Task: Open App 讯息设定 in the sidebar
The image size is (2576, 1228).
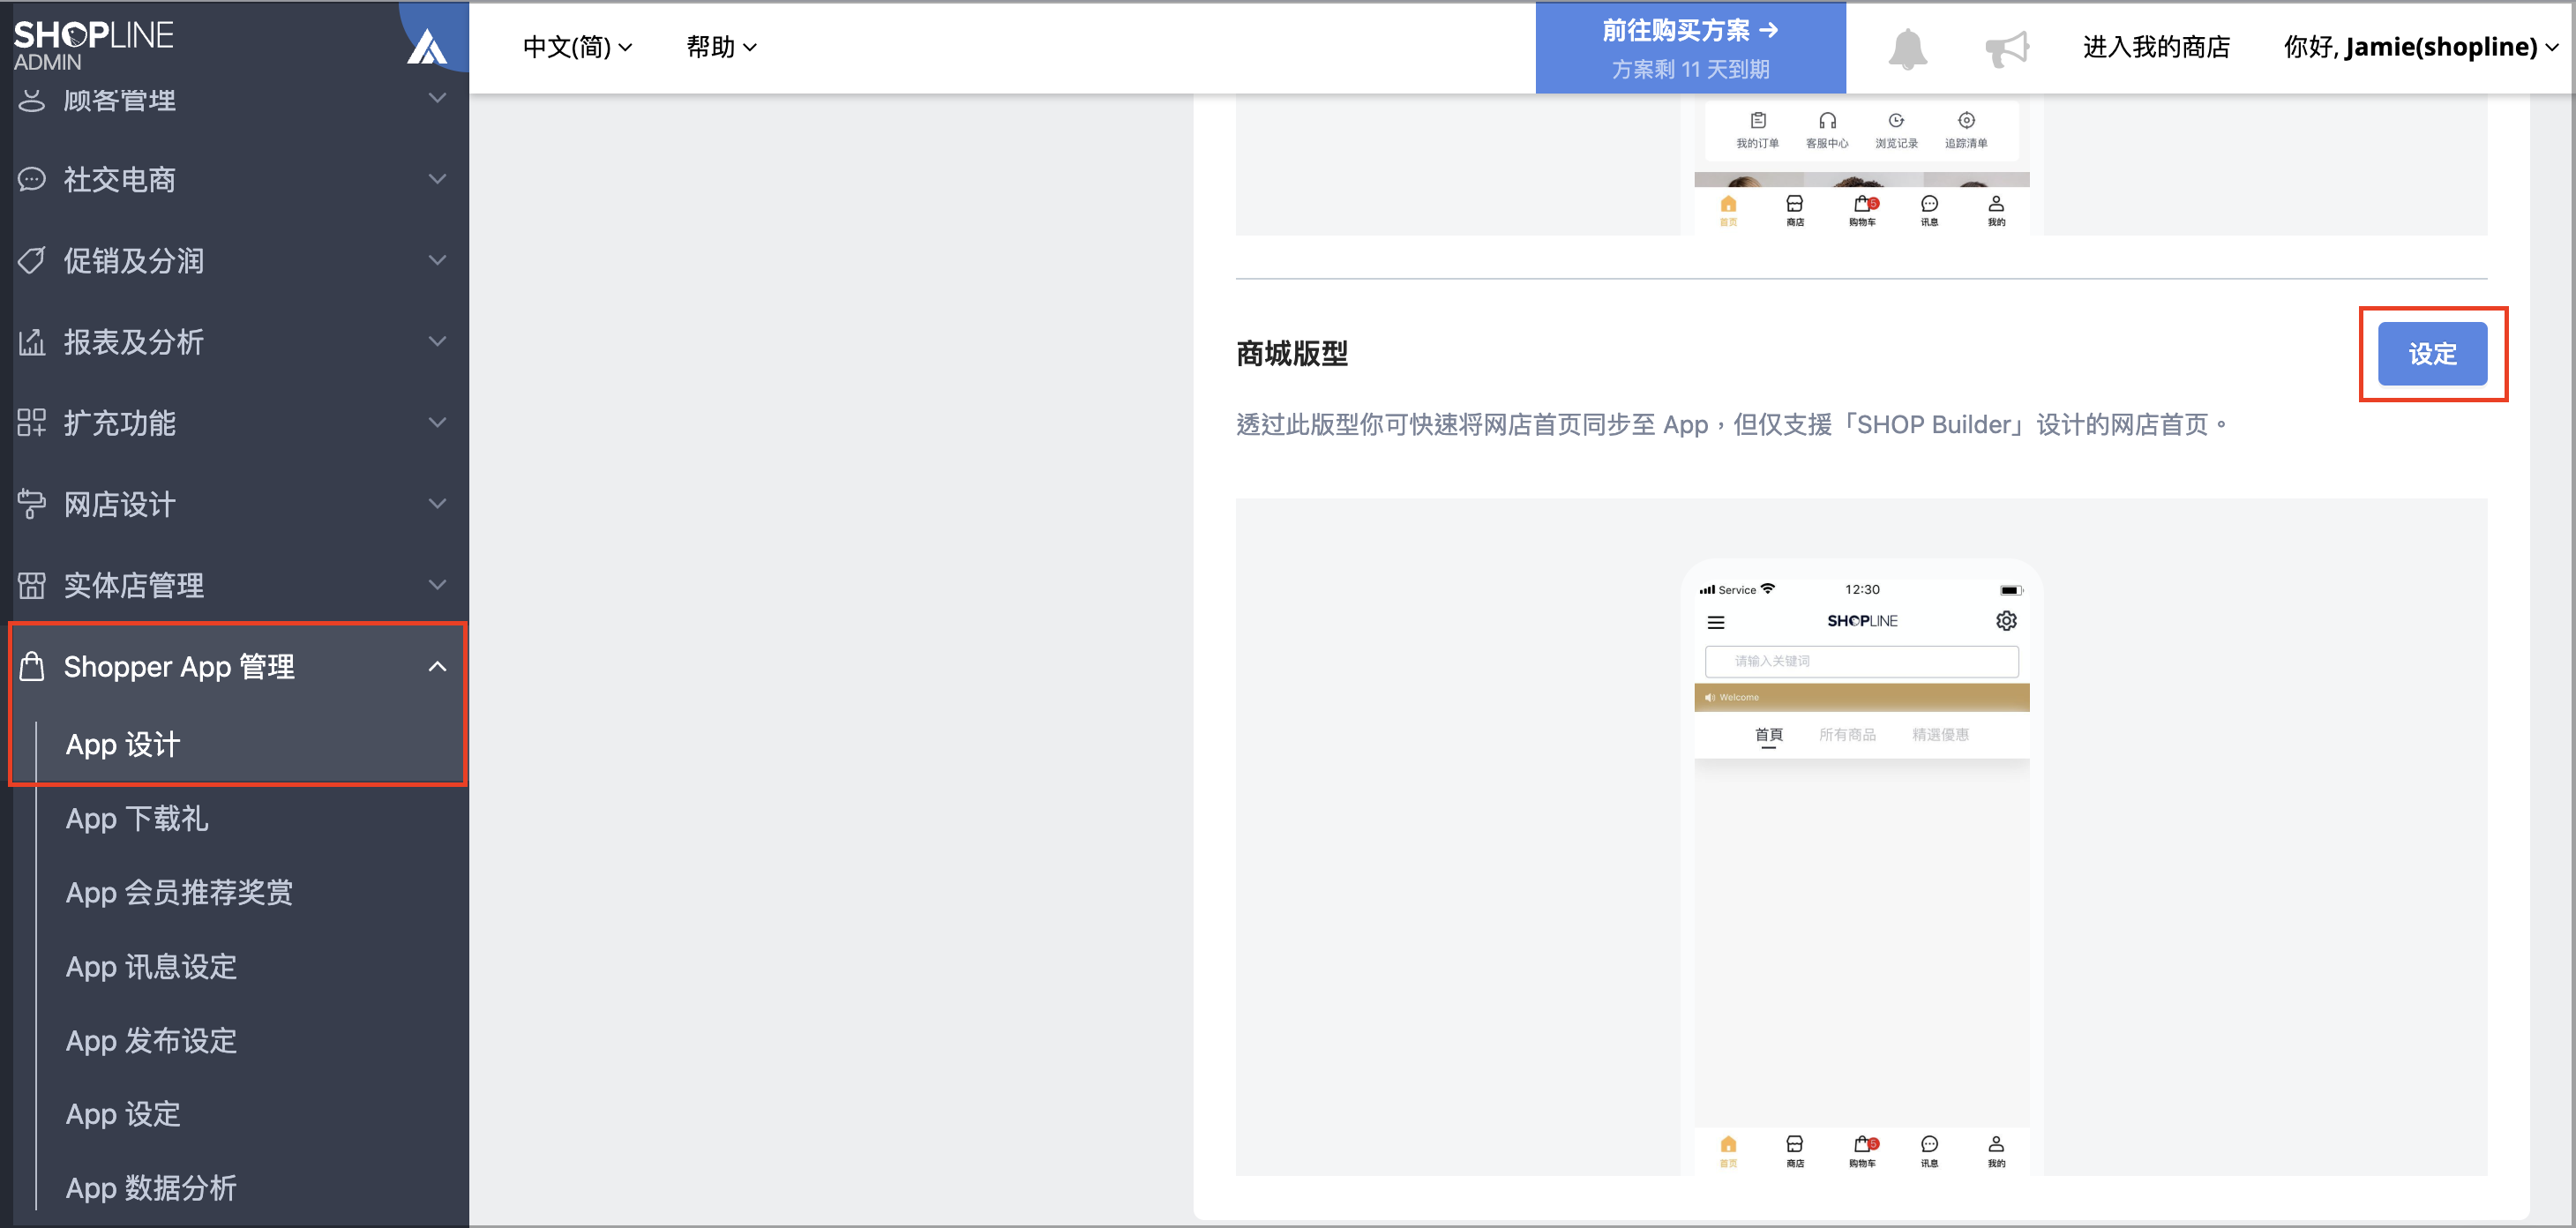Action: point(151,966)
